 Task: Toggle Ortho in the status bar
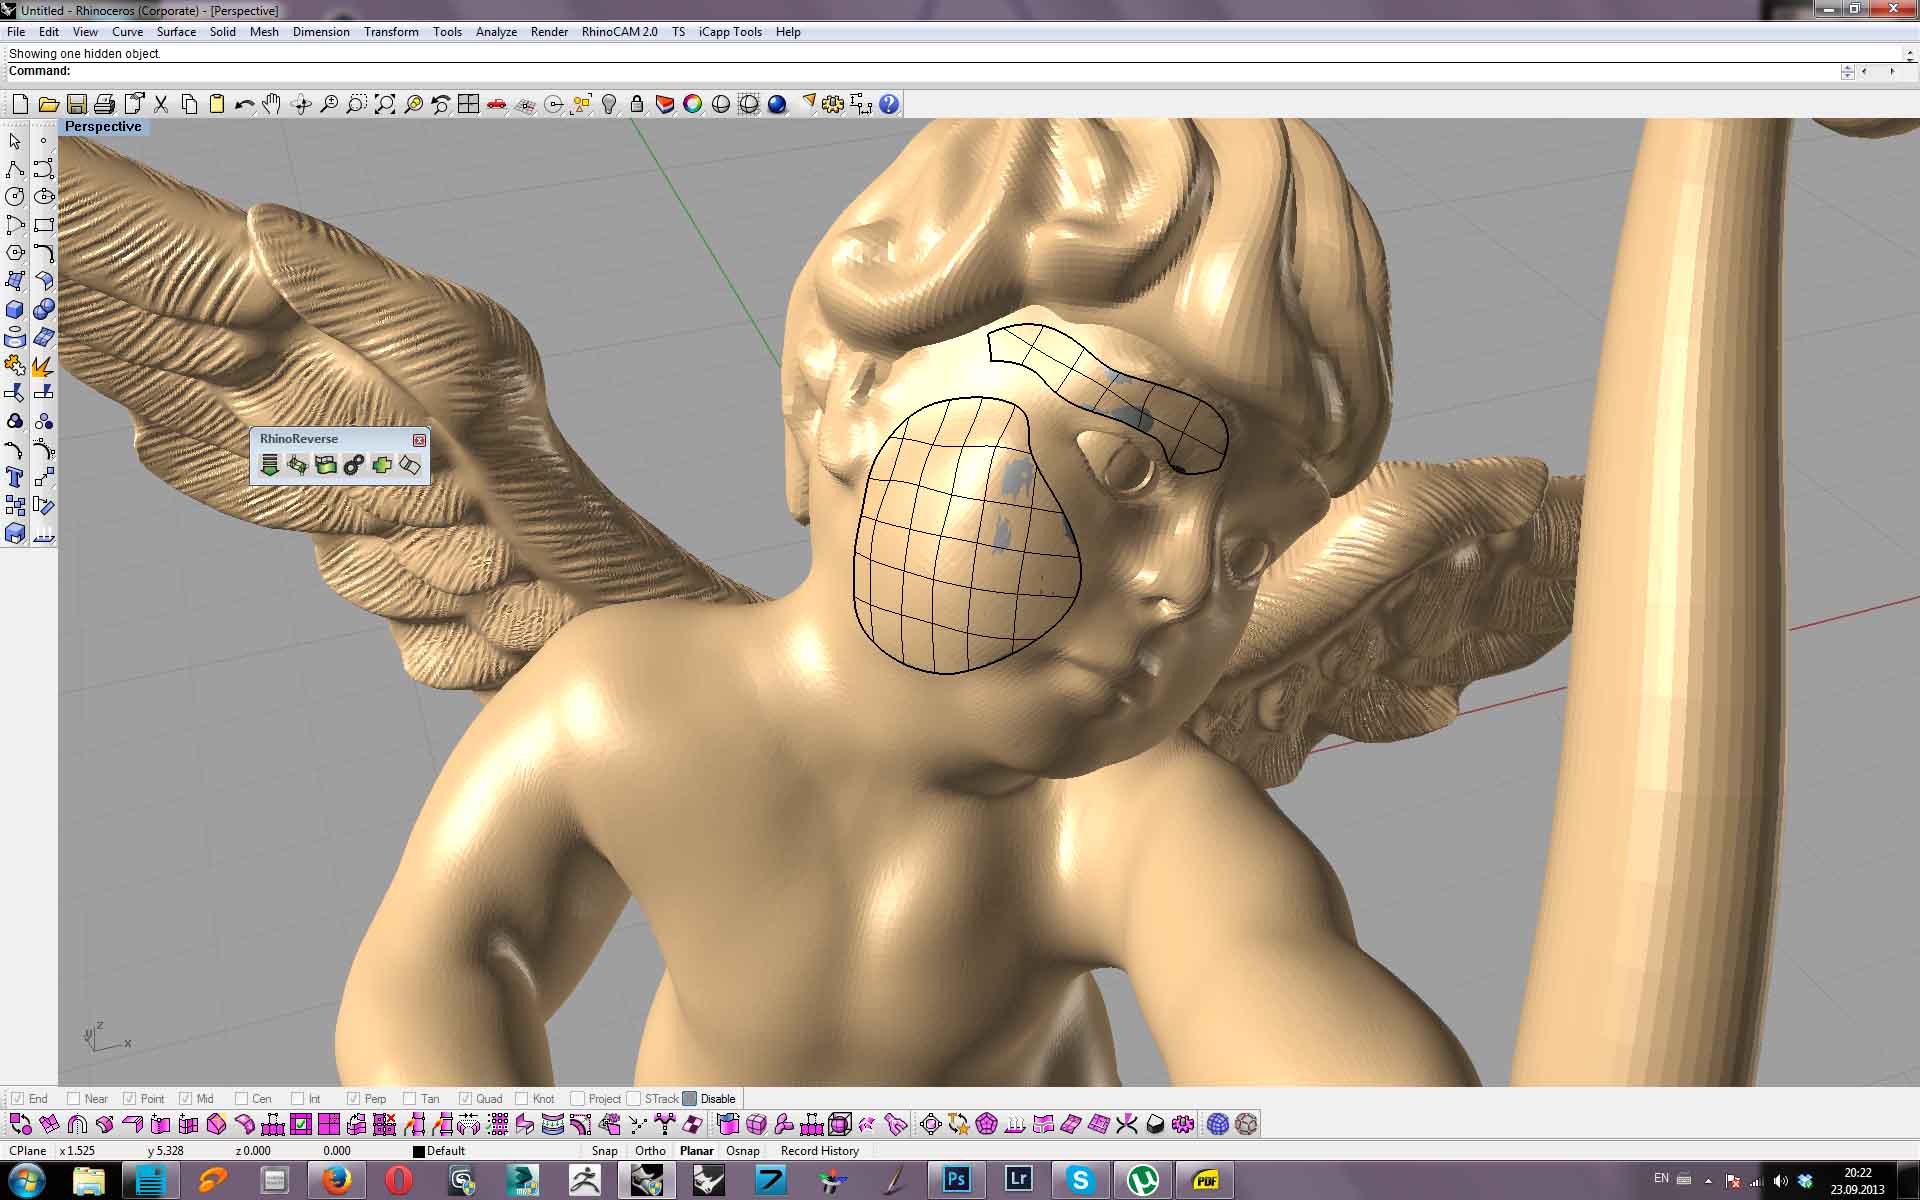(x=650, y=1151)
